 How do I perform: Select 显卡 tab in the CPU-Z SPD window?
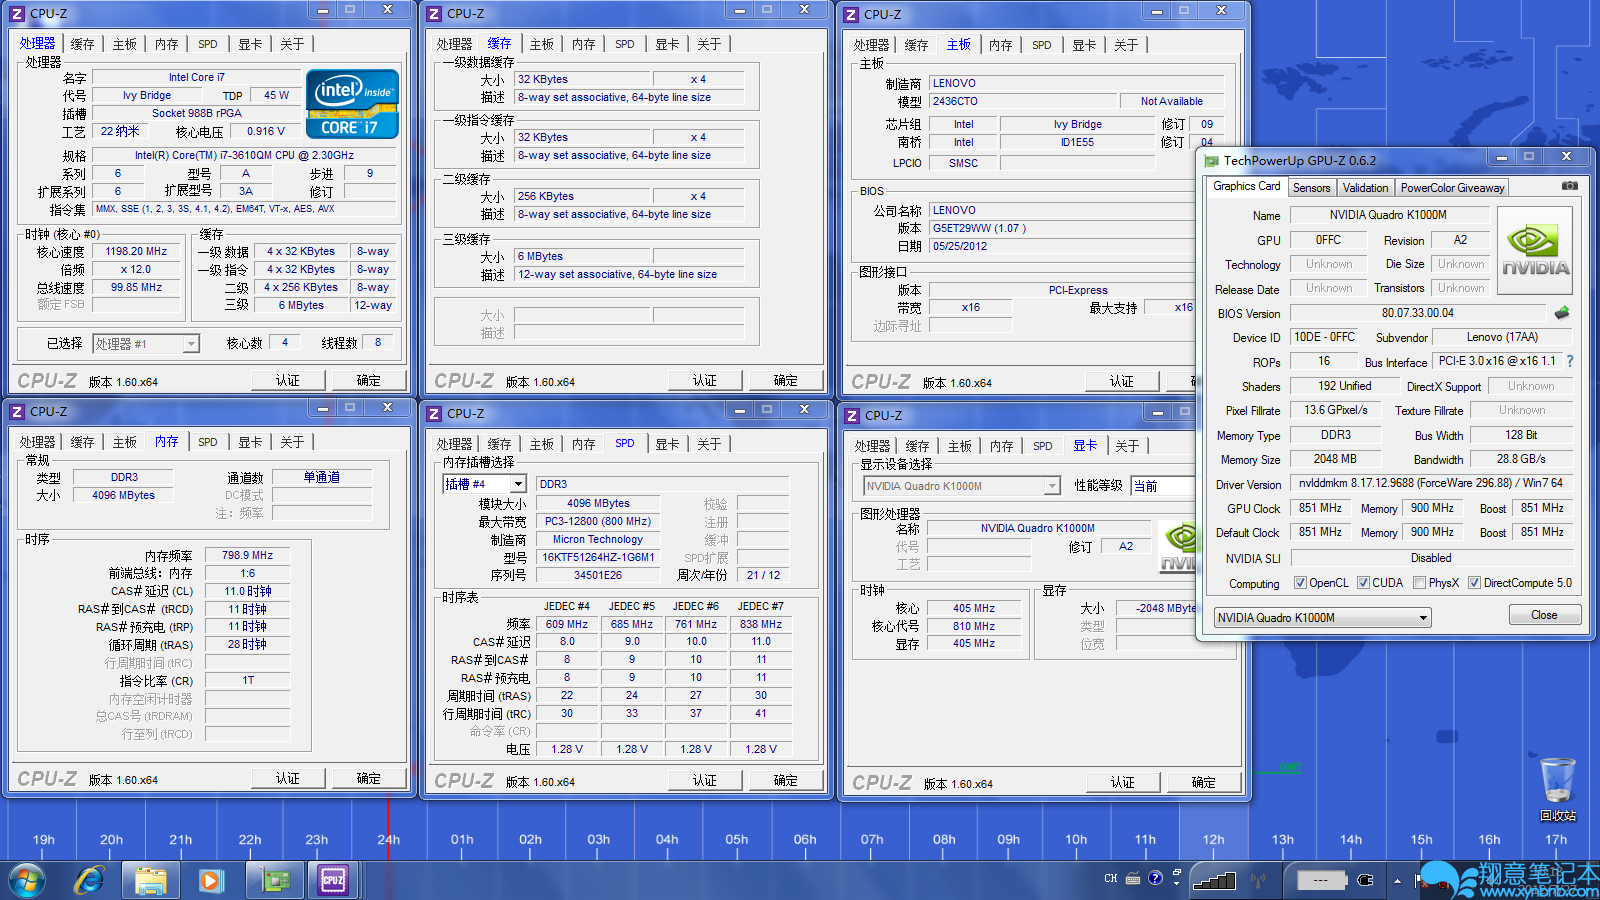point(667,444)
